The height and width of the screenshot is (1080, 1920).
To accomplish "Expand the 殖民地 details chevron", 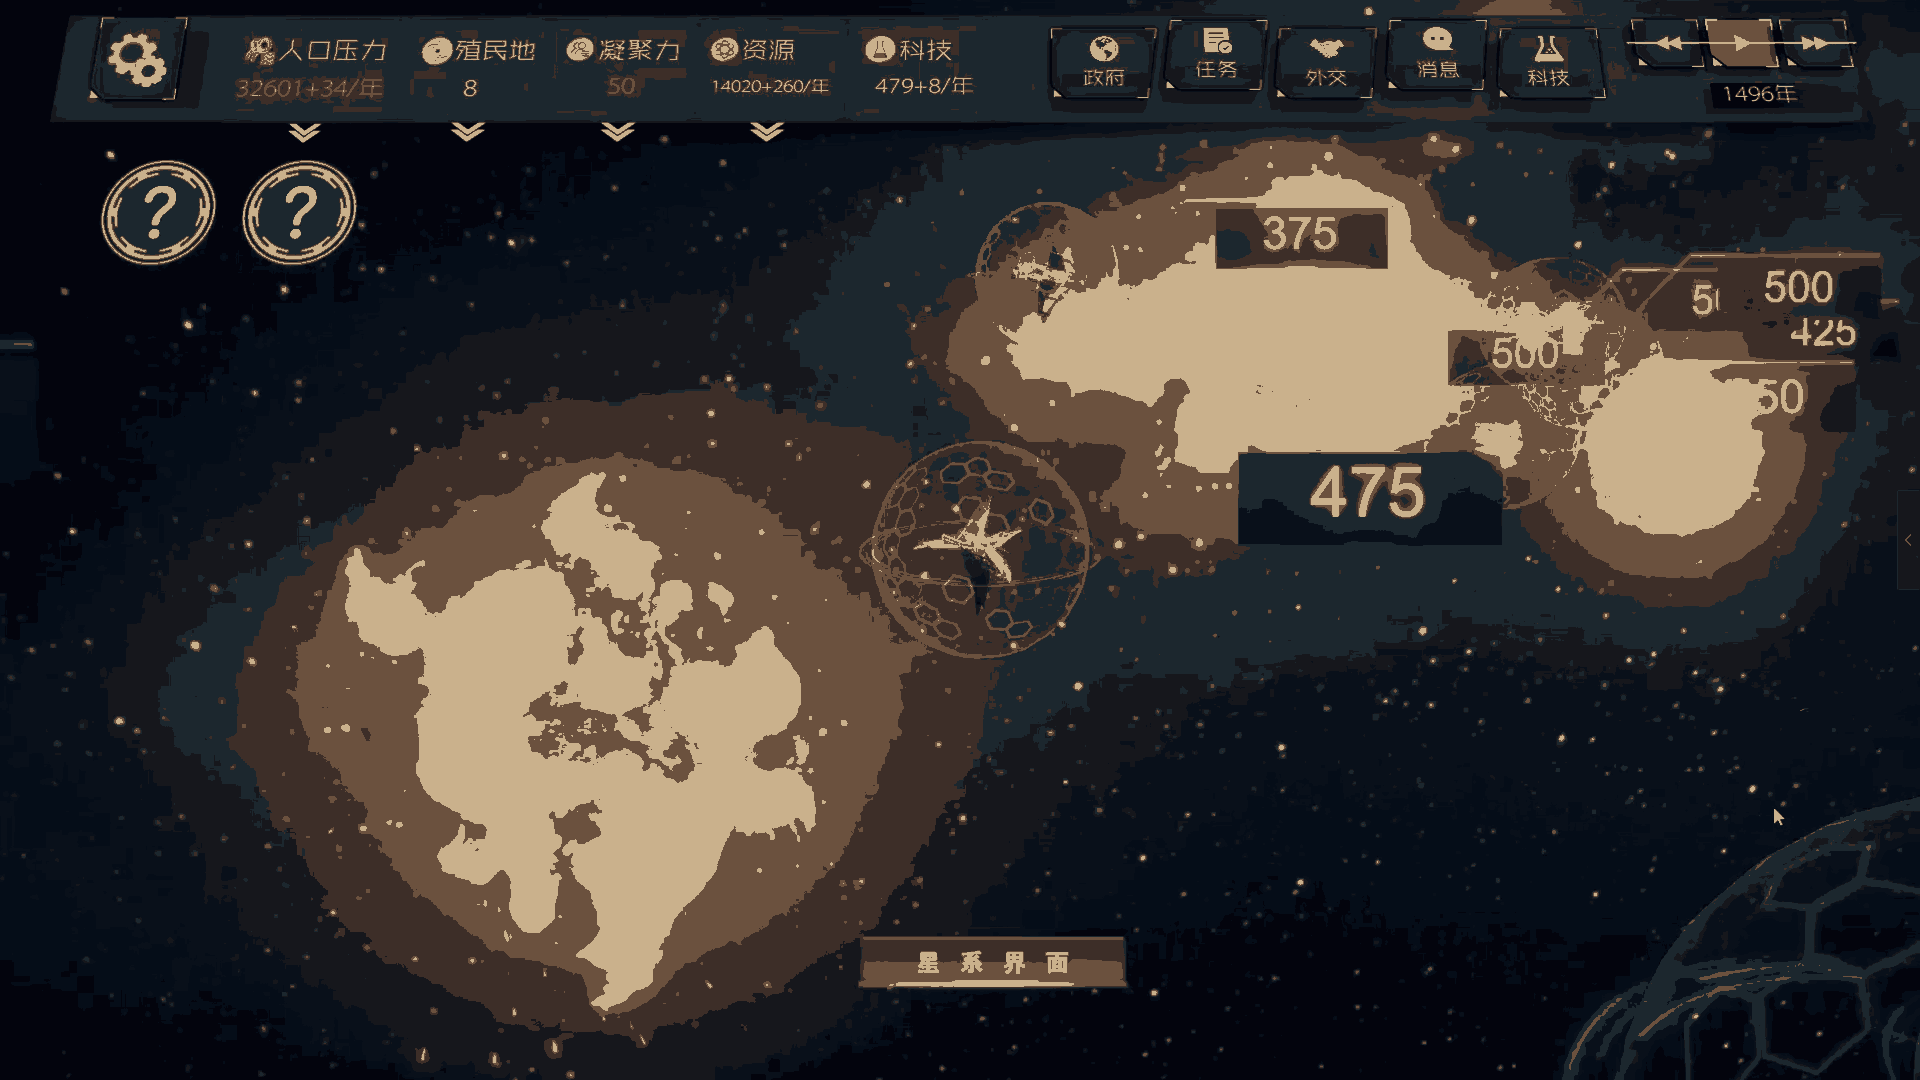I will click(468, 132).
